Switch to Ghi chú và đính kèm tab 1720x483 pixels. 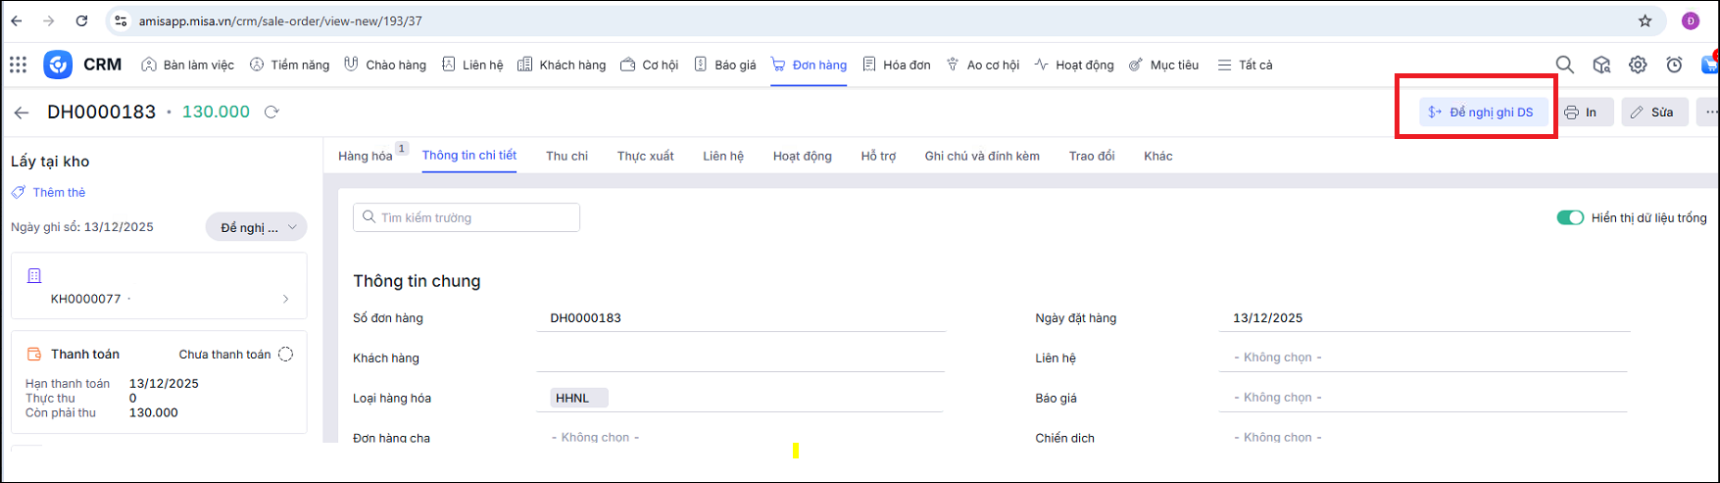(x=982, y=156)
